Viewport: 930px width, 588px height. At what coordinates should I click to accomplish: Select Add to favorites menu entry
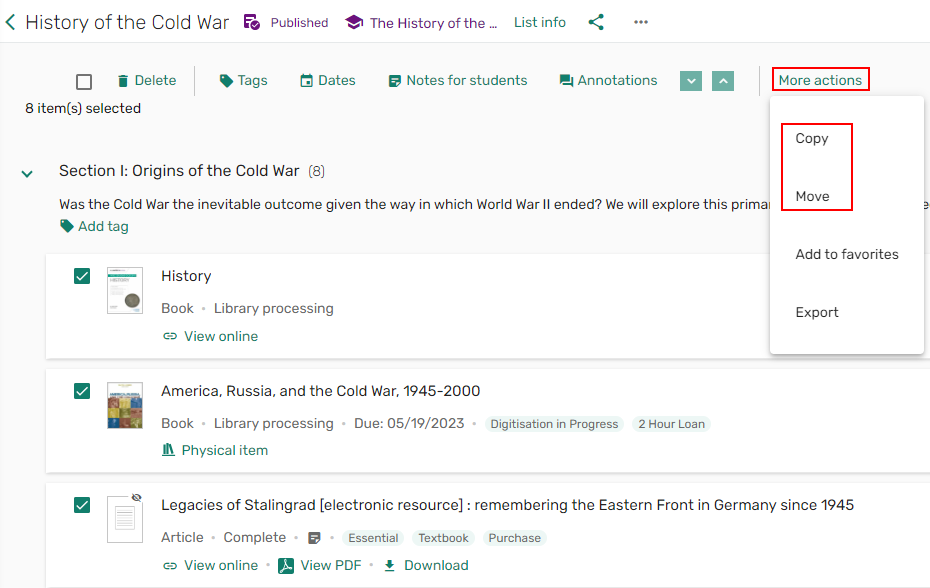point(847,255)
